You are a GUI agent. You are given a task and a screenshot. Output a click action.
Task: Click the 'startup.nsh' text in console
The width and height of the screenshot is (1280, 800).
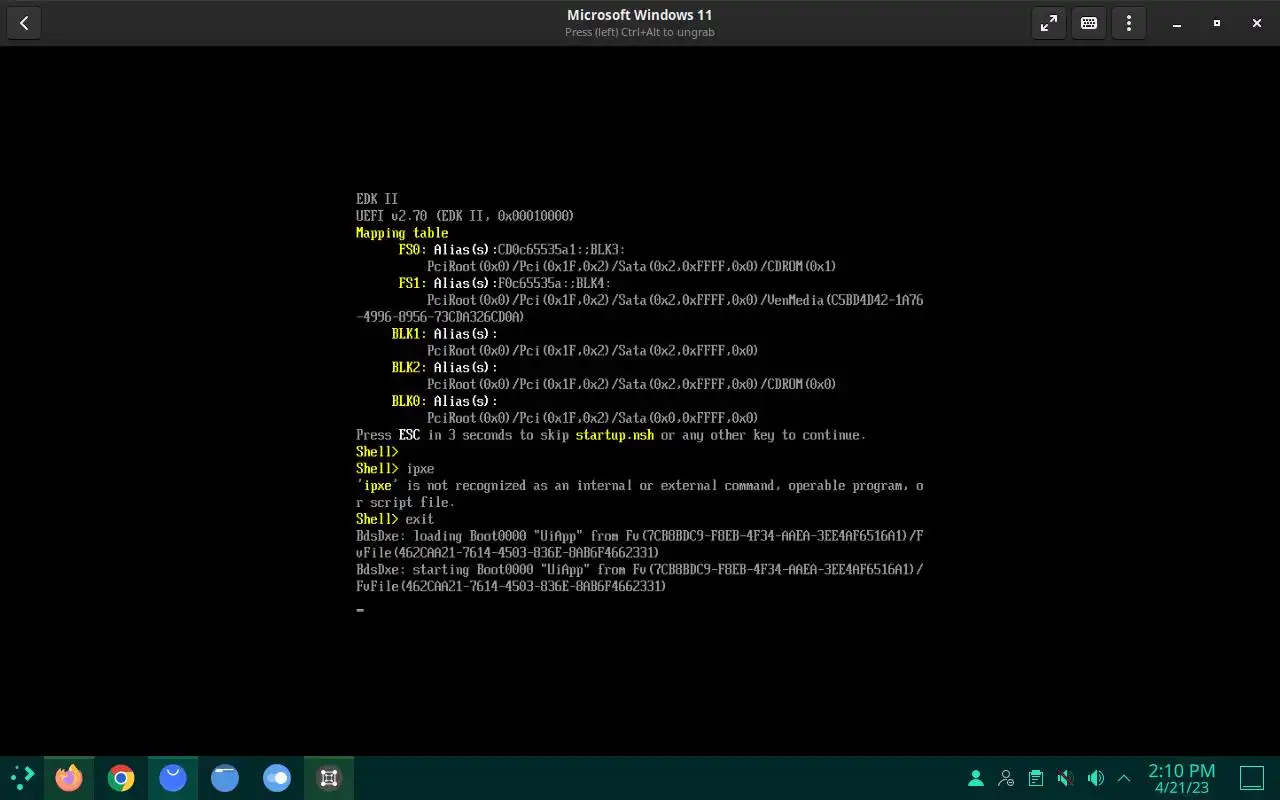[615, 435]
